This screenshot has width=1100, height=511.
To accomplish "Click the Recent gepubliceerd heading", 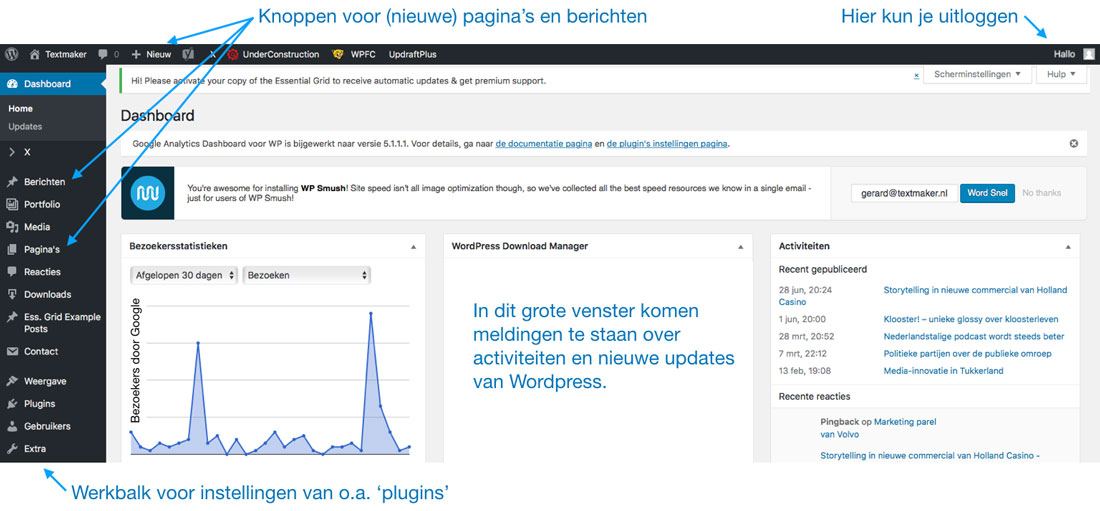I will 823,269.
